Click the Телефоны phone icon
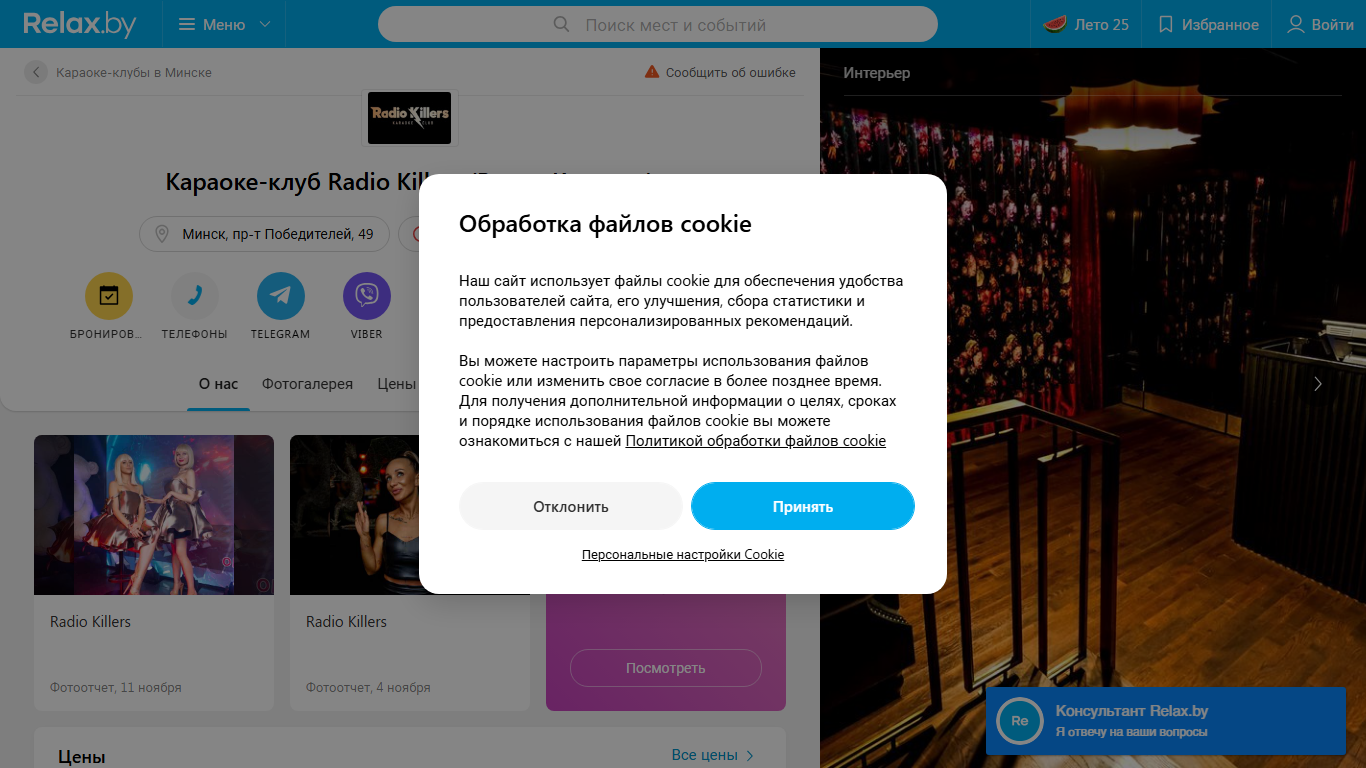This screenshot has width=1366, height=768. pyautogui.click(x=195, y=296)
